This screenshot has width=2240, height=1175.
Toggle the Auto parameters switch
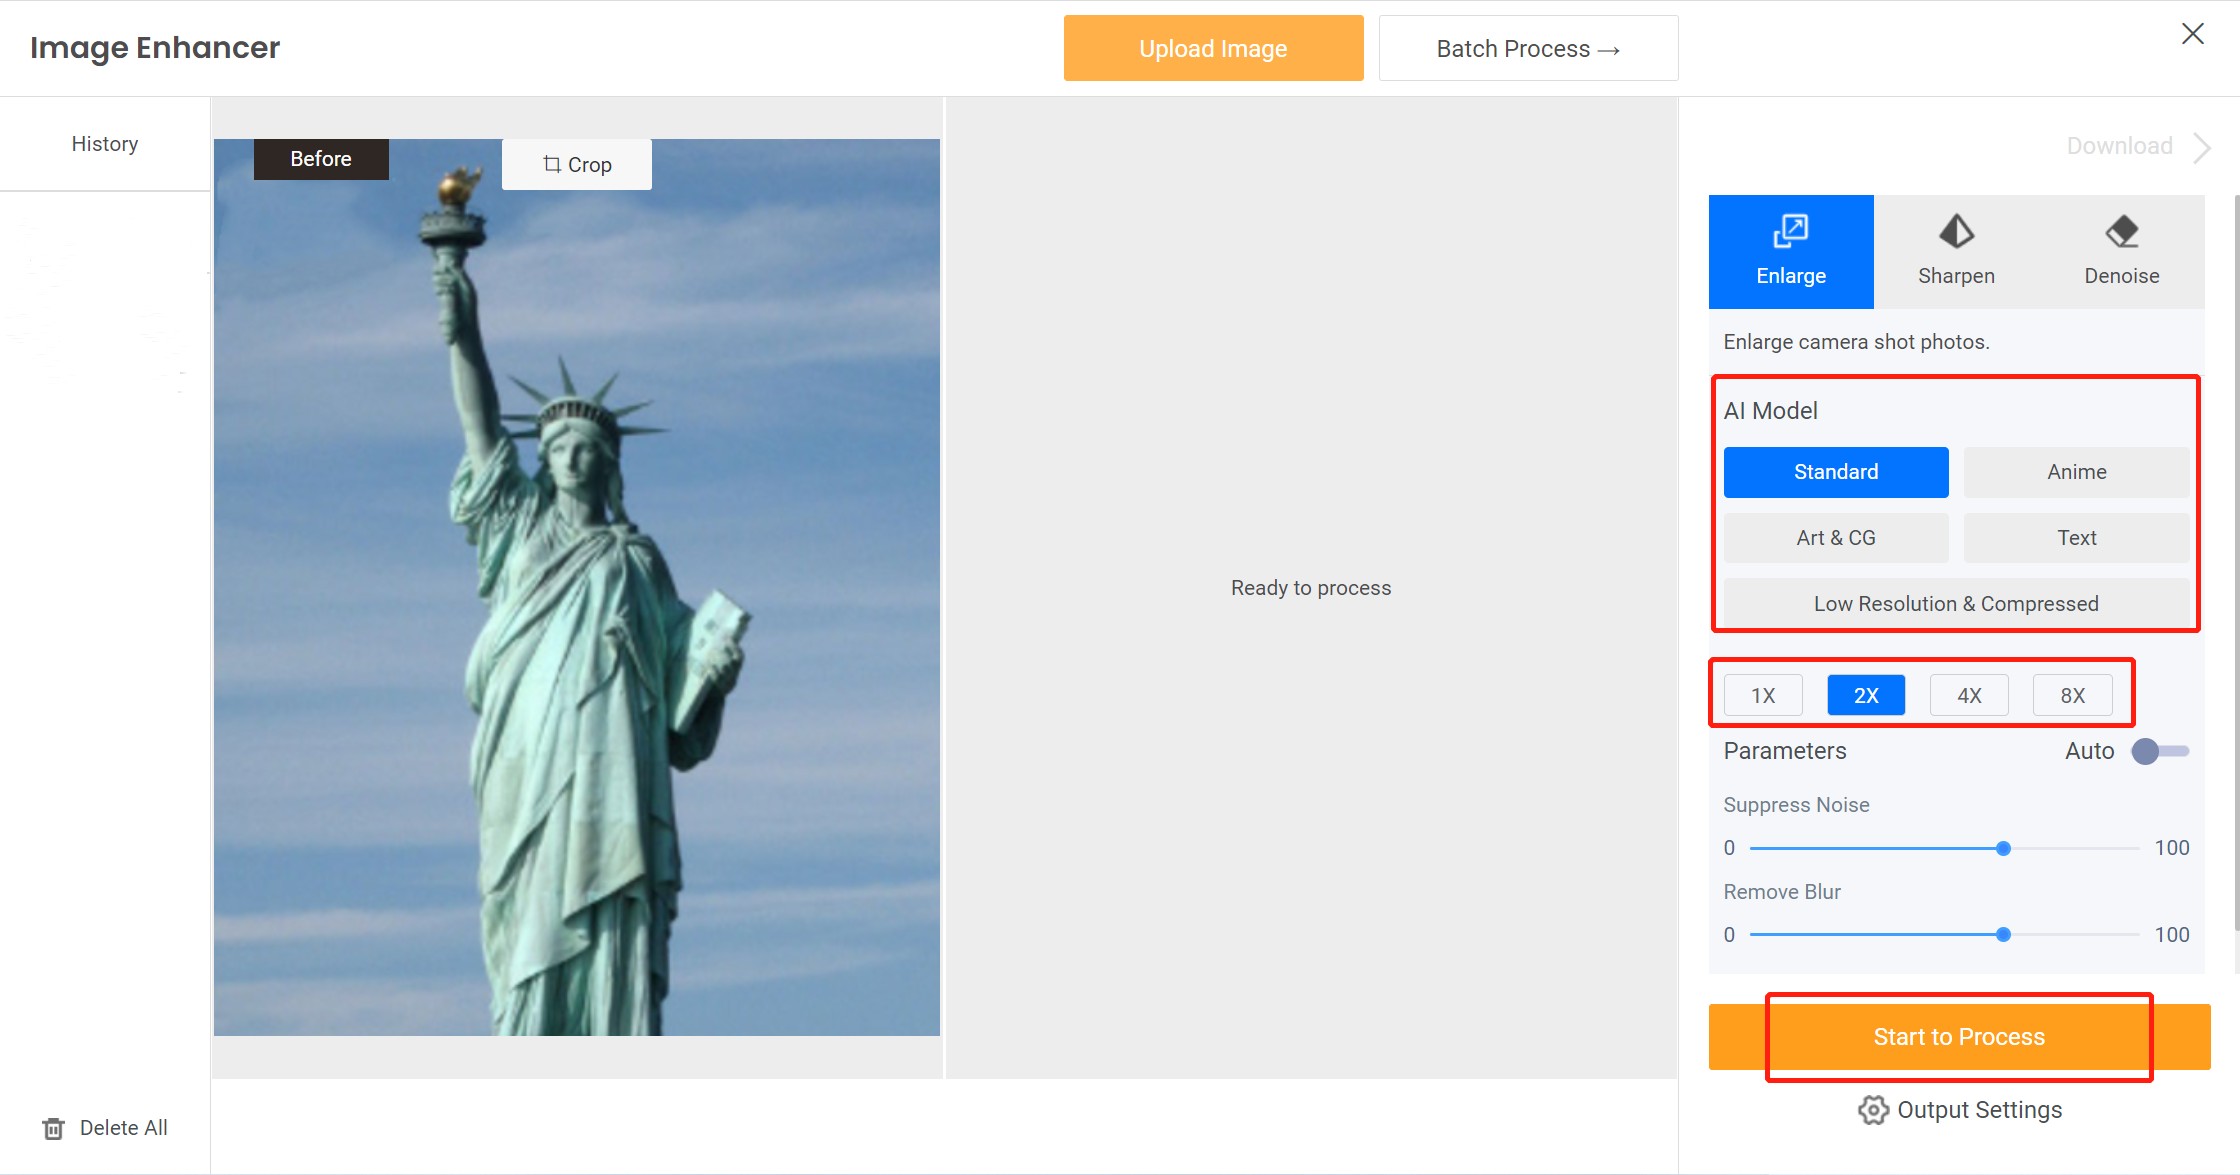coord(2160,751)
